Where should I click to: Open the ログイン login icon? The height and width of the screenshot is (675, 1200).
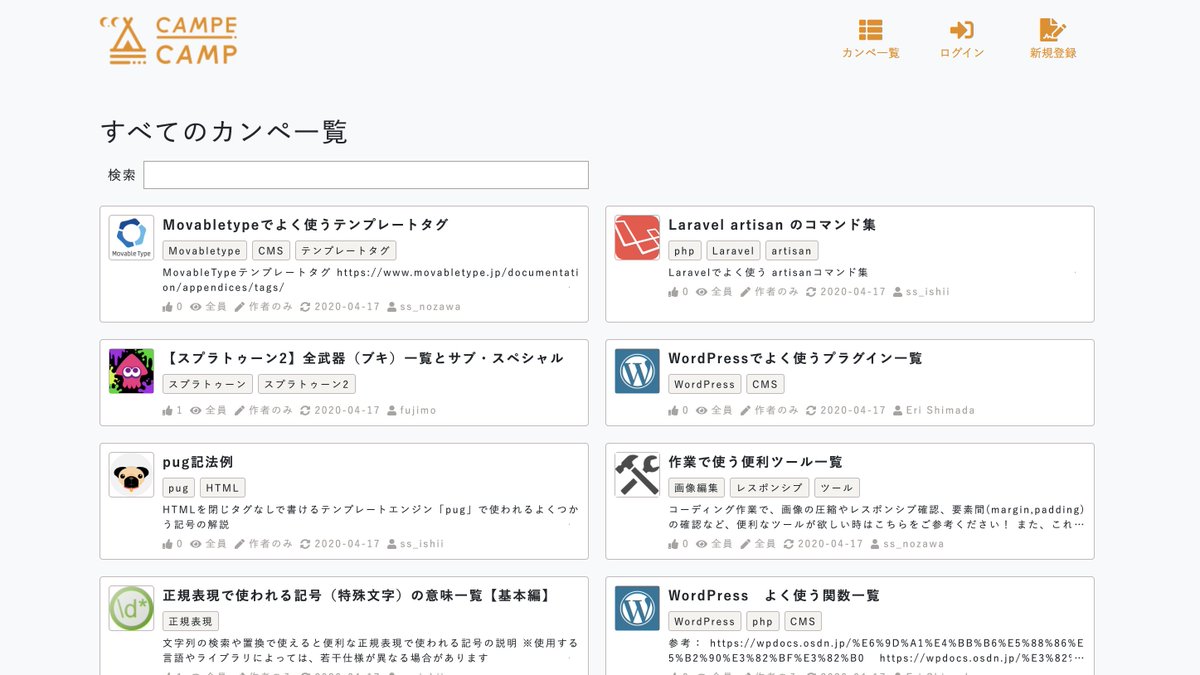click(x=962, y=30)
